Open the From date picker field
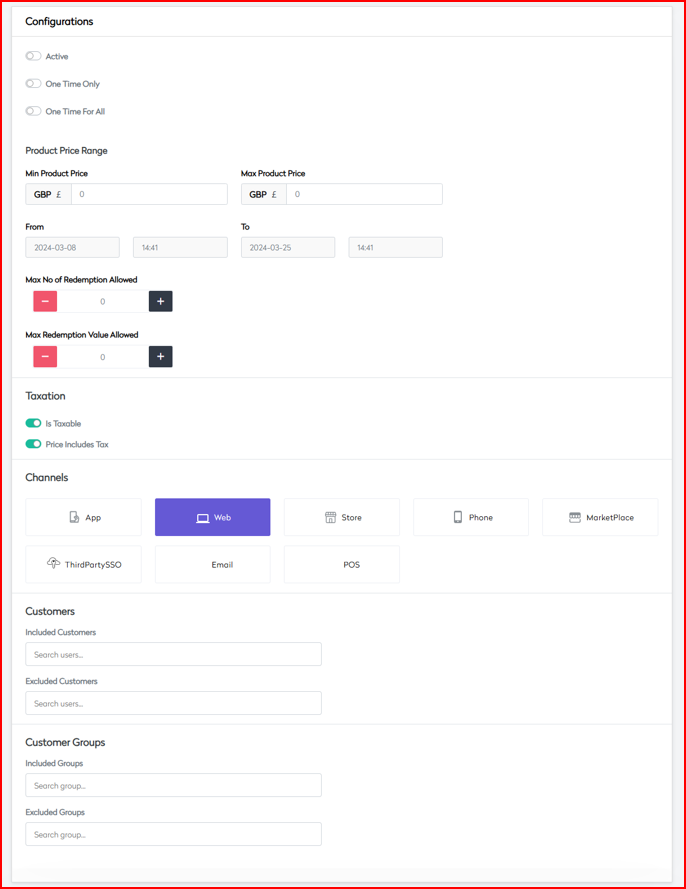 point(72,247)
